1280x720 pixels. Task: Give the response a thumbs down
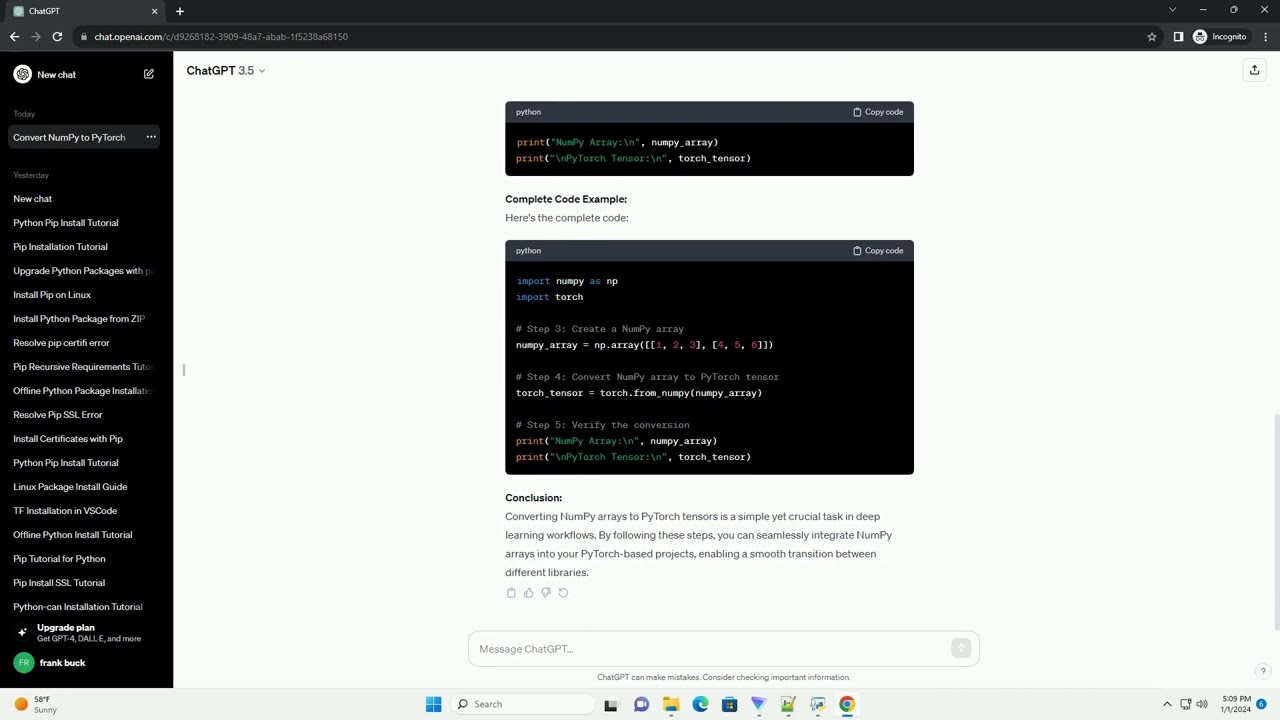pyautogui.click(x=545, y=593)
